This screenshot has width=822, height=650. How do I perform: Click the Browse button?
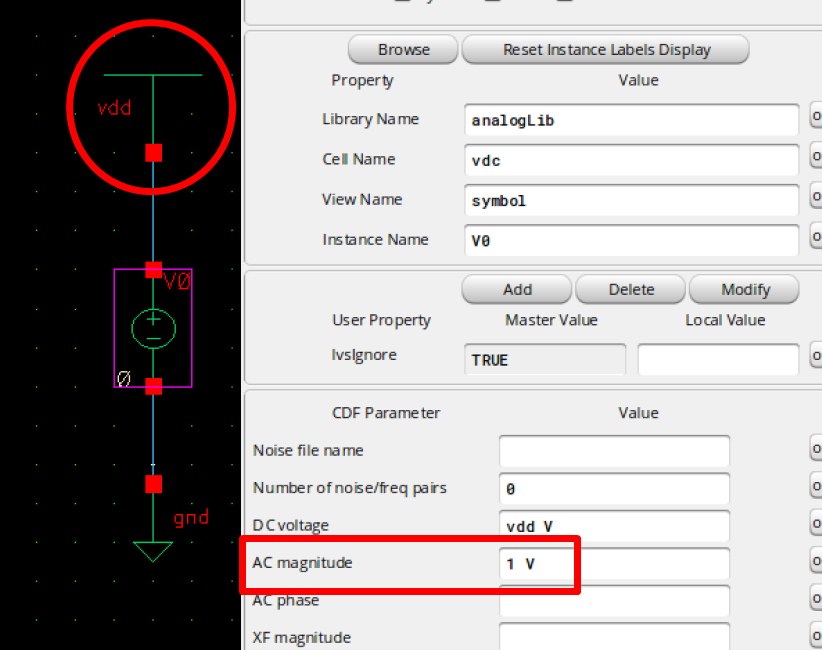(403, 50)
